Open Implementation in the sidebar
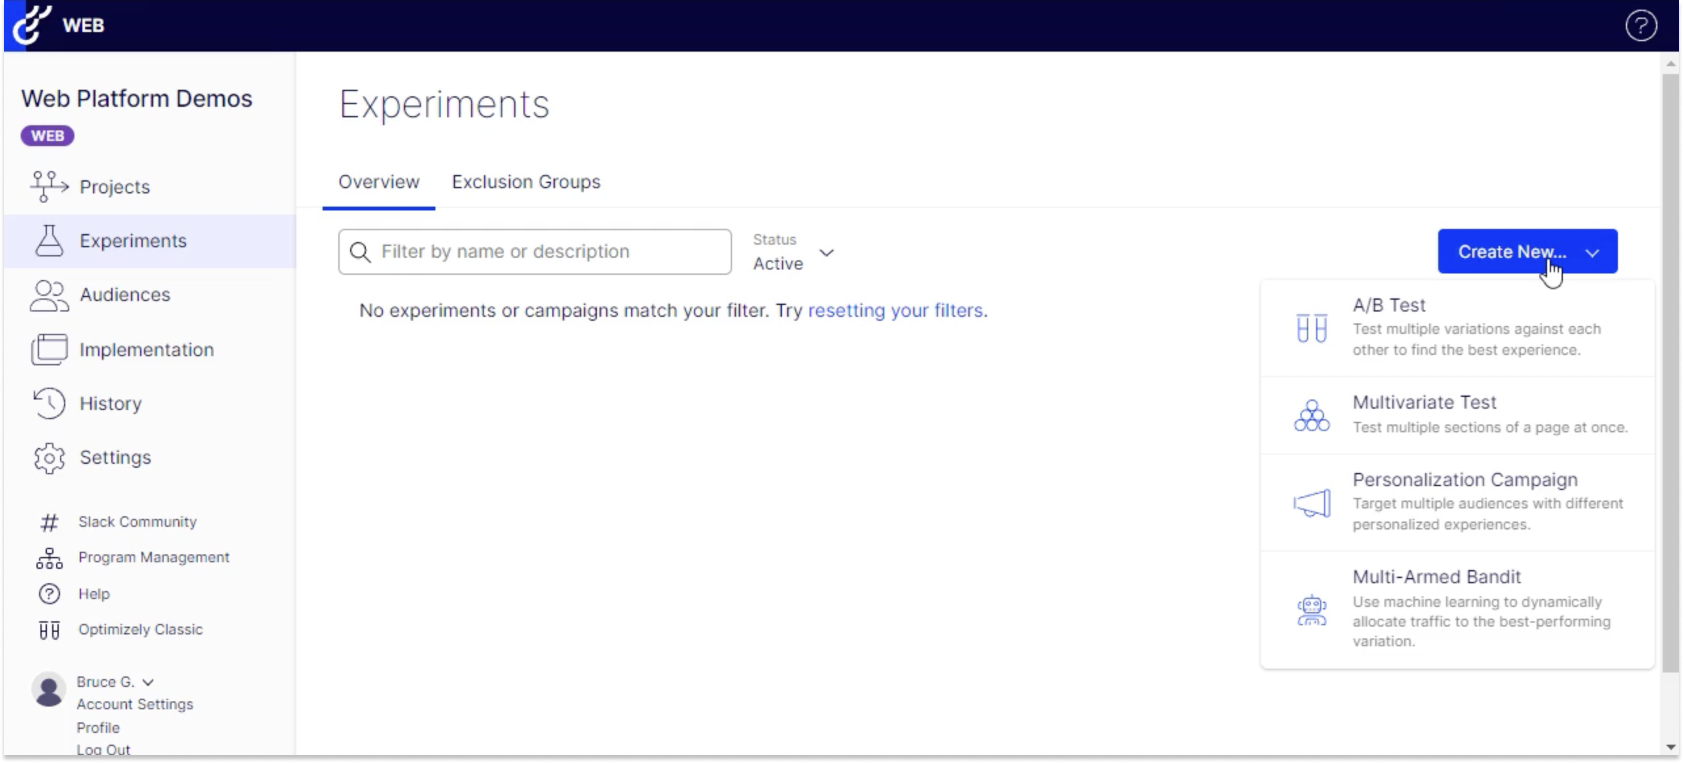The image size is (1683, 763). click(150, 350)
